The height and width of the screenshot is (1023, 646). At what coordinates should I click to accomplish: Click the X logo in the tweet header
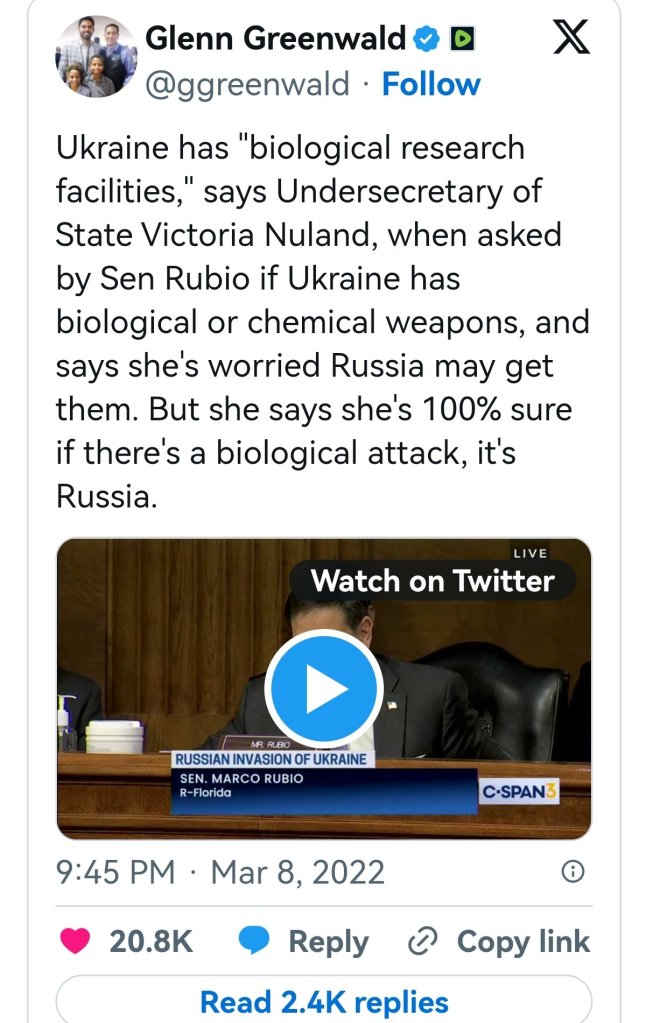coord(571,39)
